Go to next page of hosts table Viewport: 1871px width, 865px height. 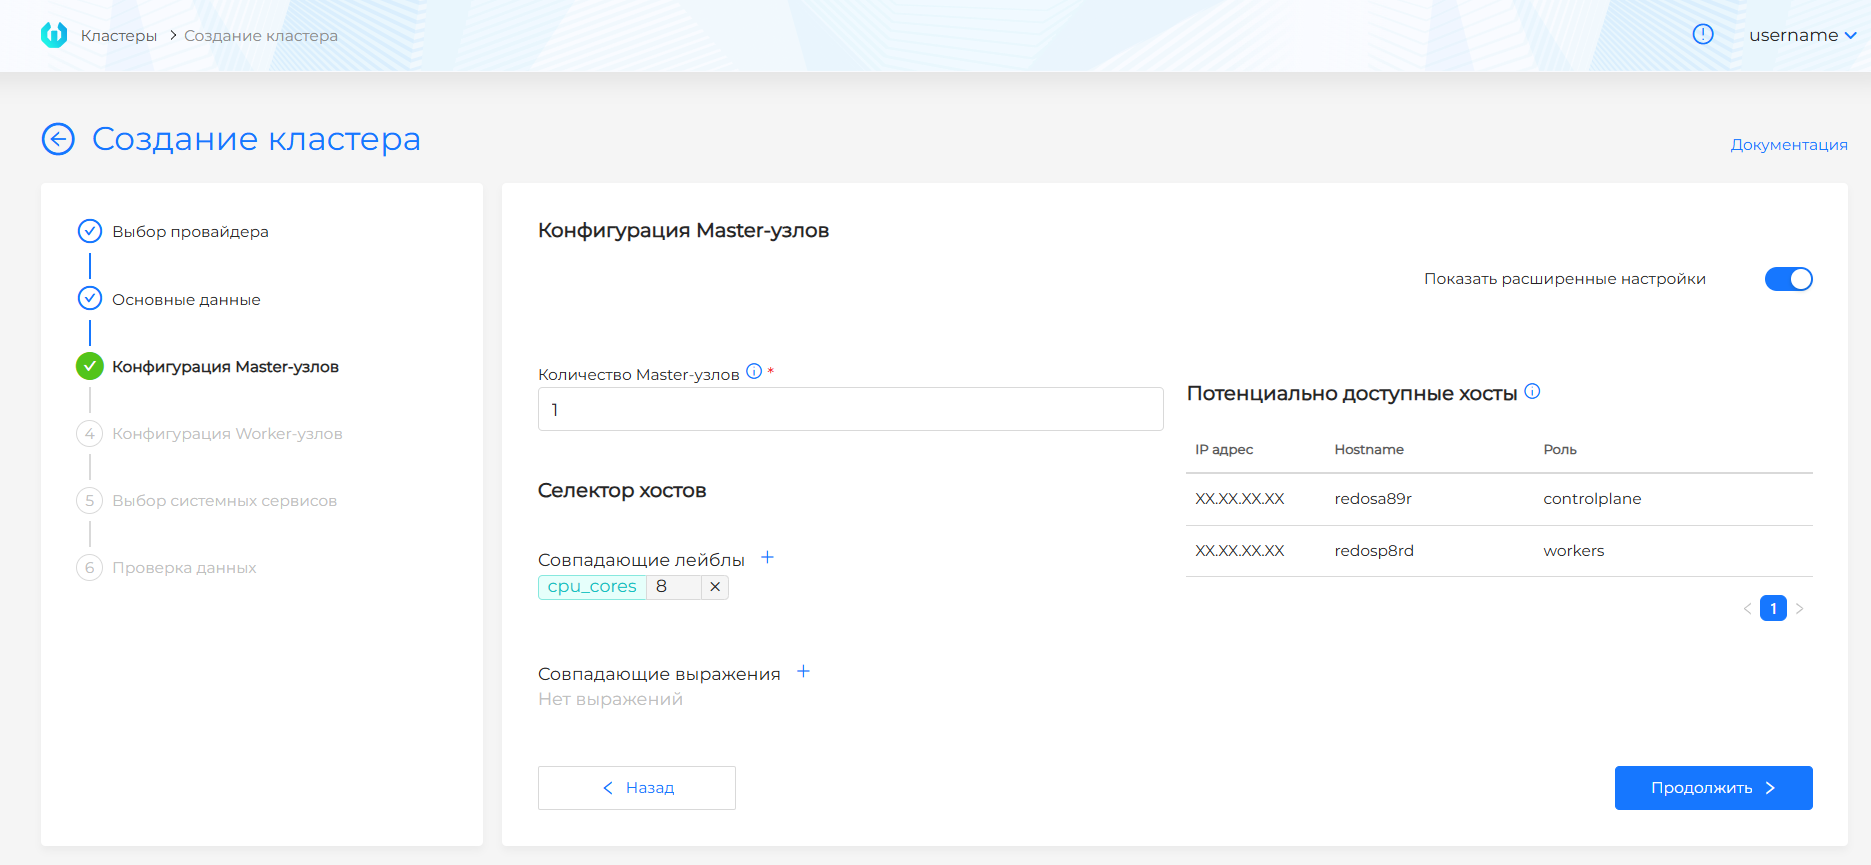point(1799,608)
